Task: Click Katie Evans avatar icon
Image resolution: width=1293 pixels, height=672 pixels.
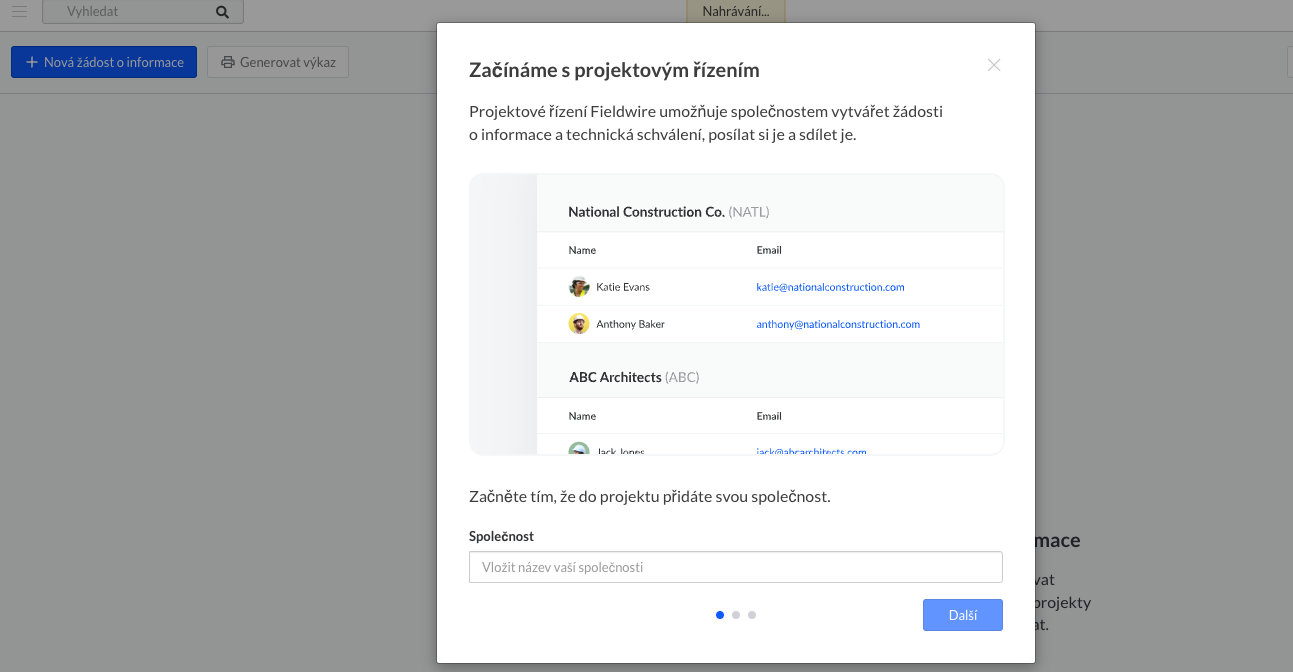Action: (x=579, y=287)
